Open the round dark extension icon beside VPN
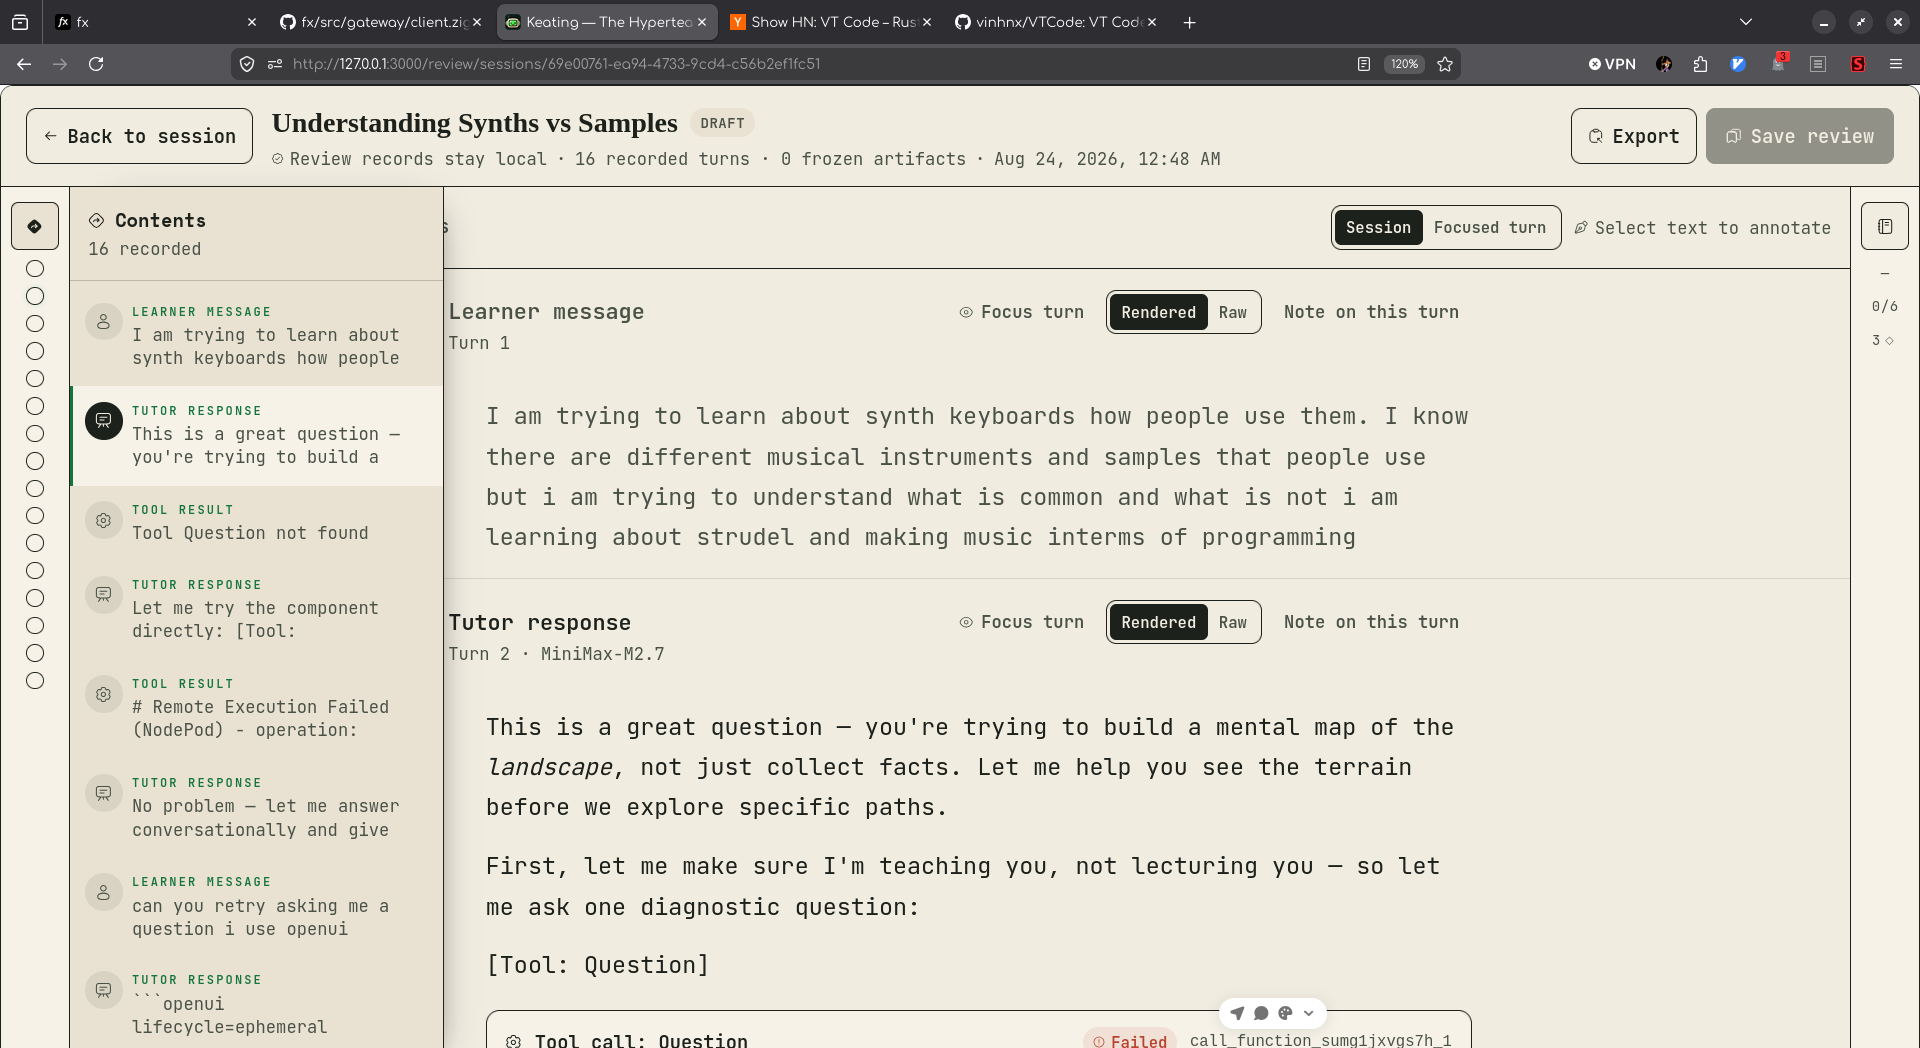The height and width of the screenshot is (1048, 1920). [1664, 64]
